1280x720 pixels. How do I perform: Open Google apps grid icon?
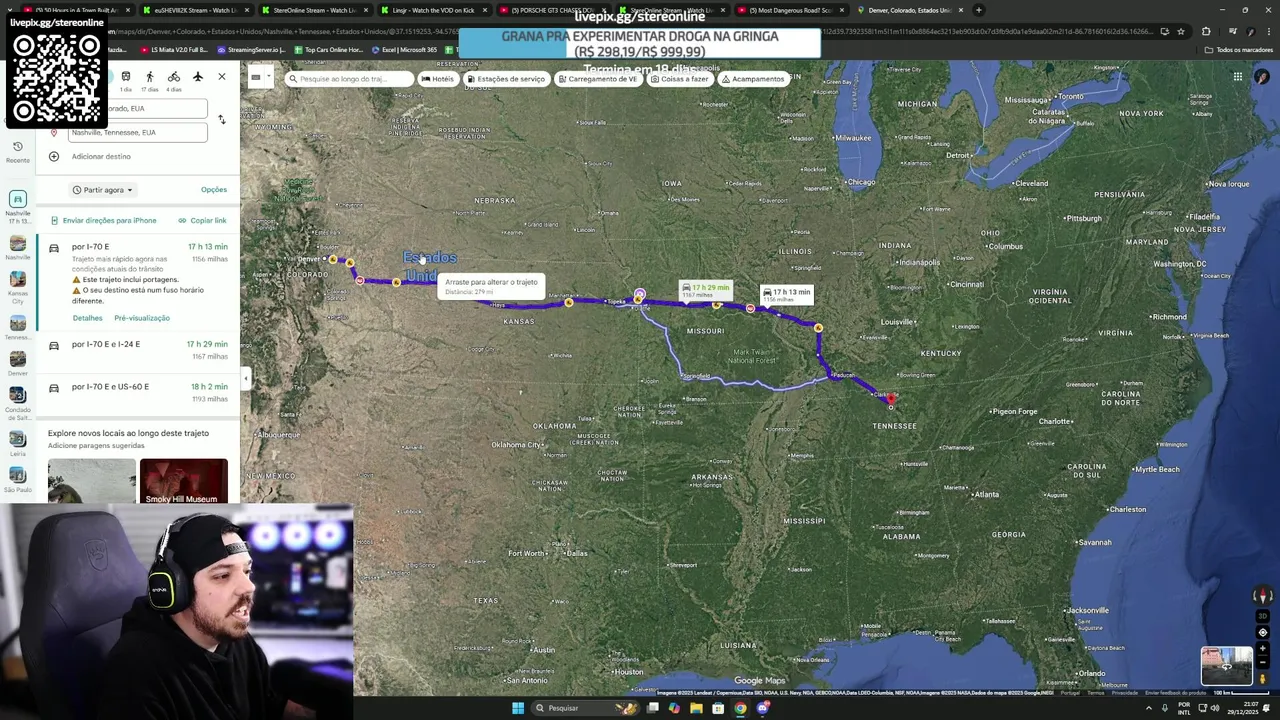tap(1237, 77)
